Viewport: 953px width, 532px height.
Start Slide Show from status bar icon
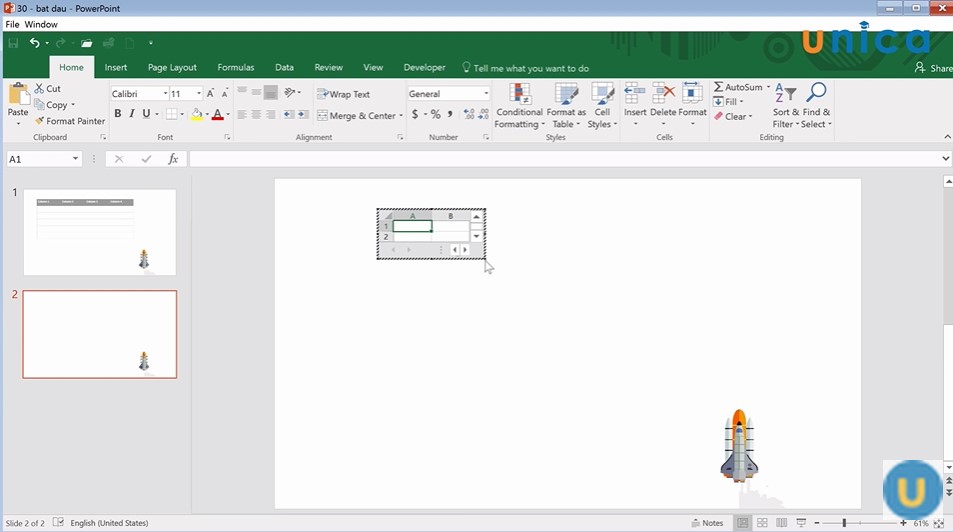(x=801, y=523)
